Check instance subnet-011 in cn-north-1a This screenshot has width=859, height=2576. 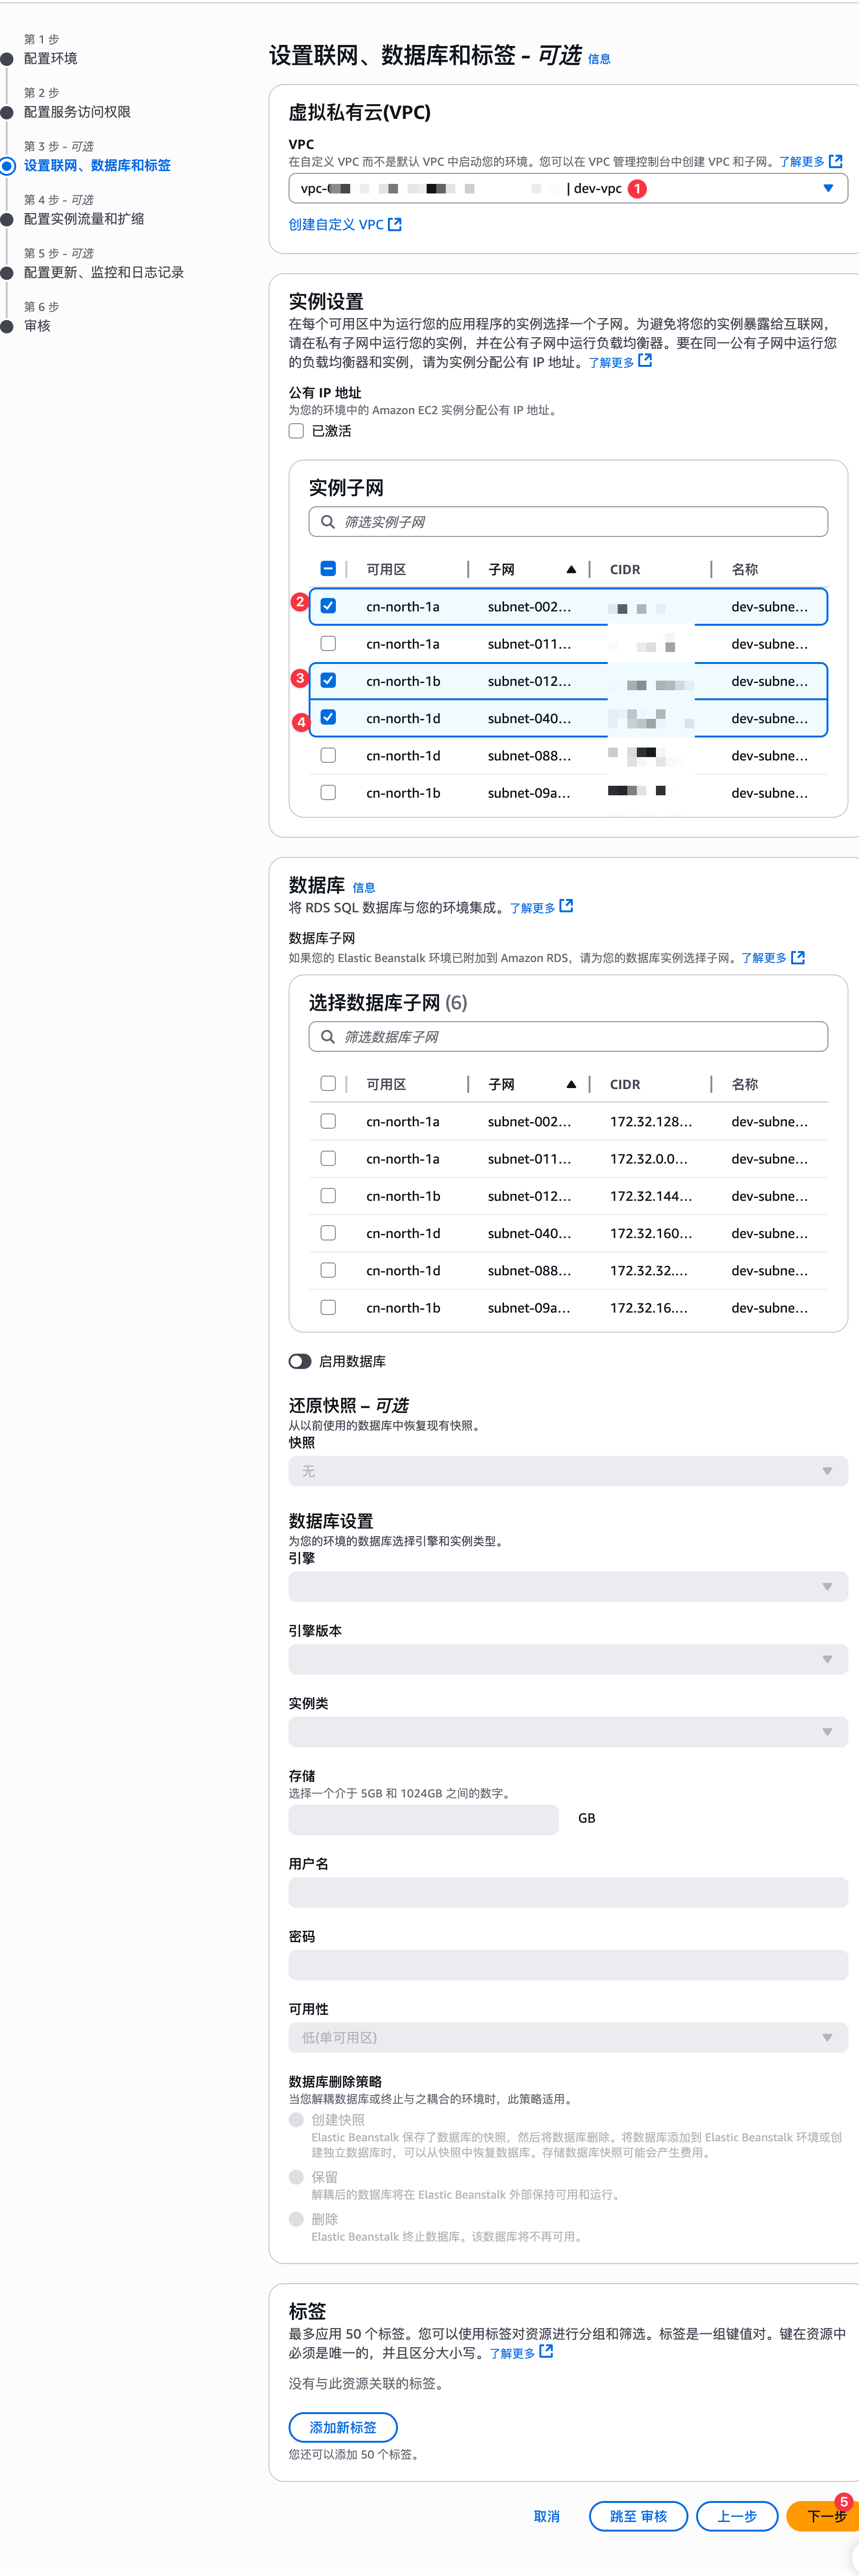(x=328, y=644)
